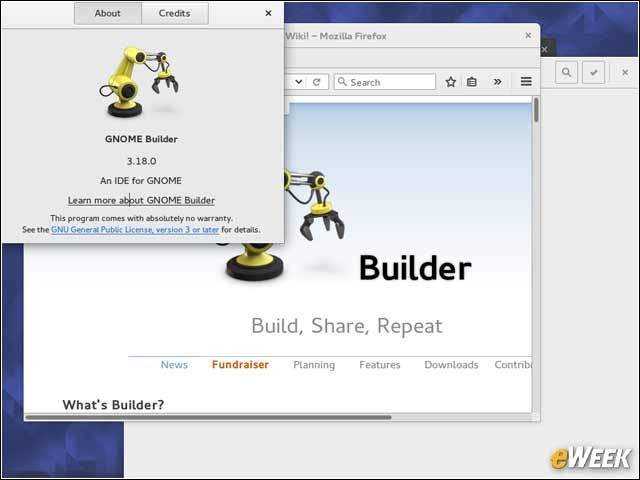Close the background Builder window
This screenshot has width=640, height=480.
coord(625,72)
